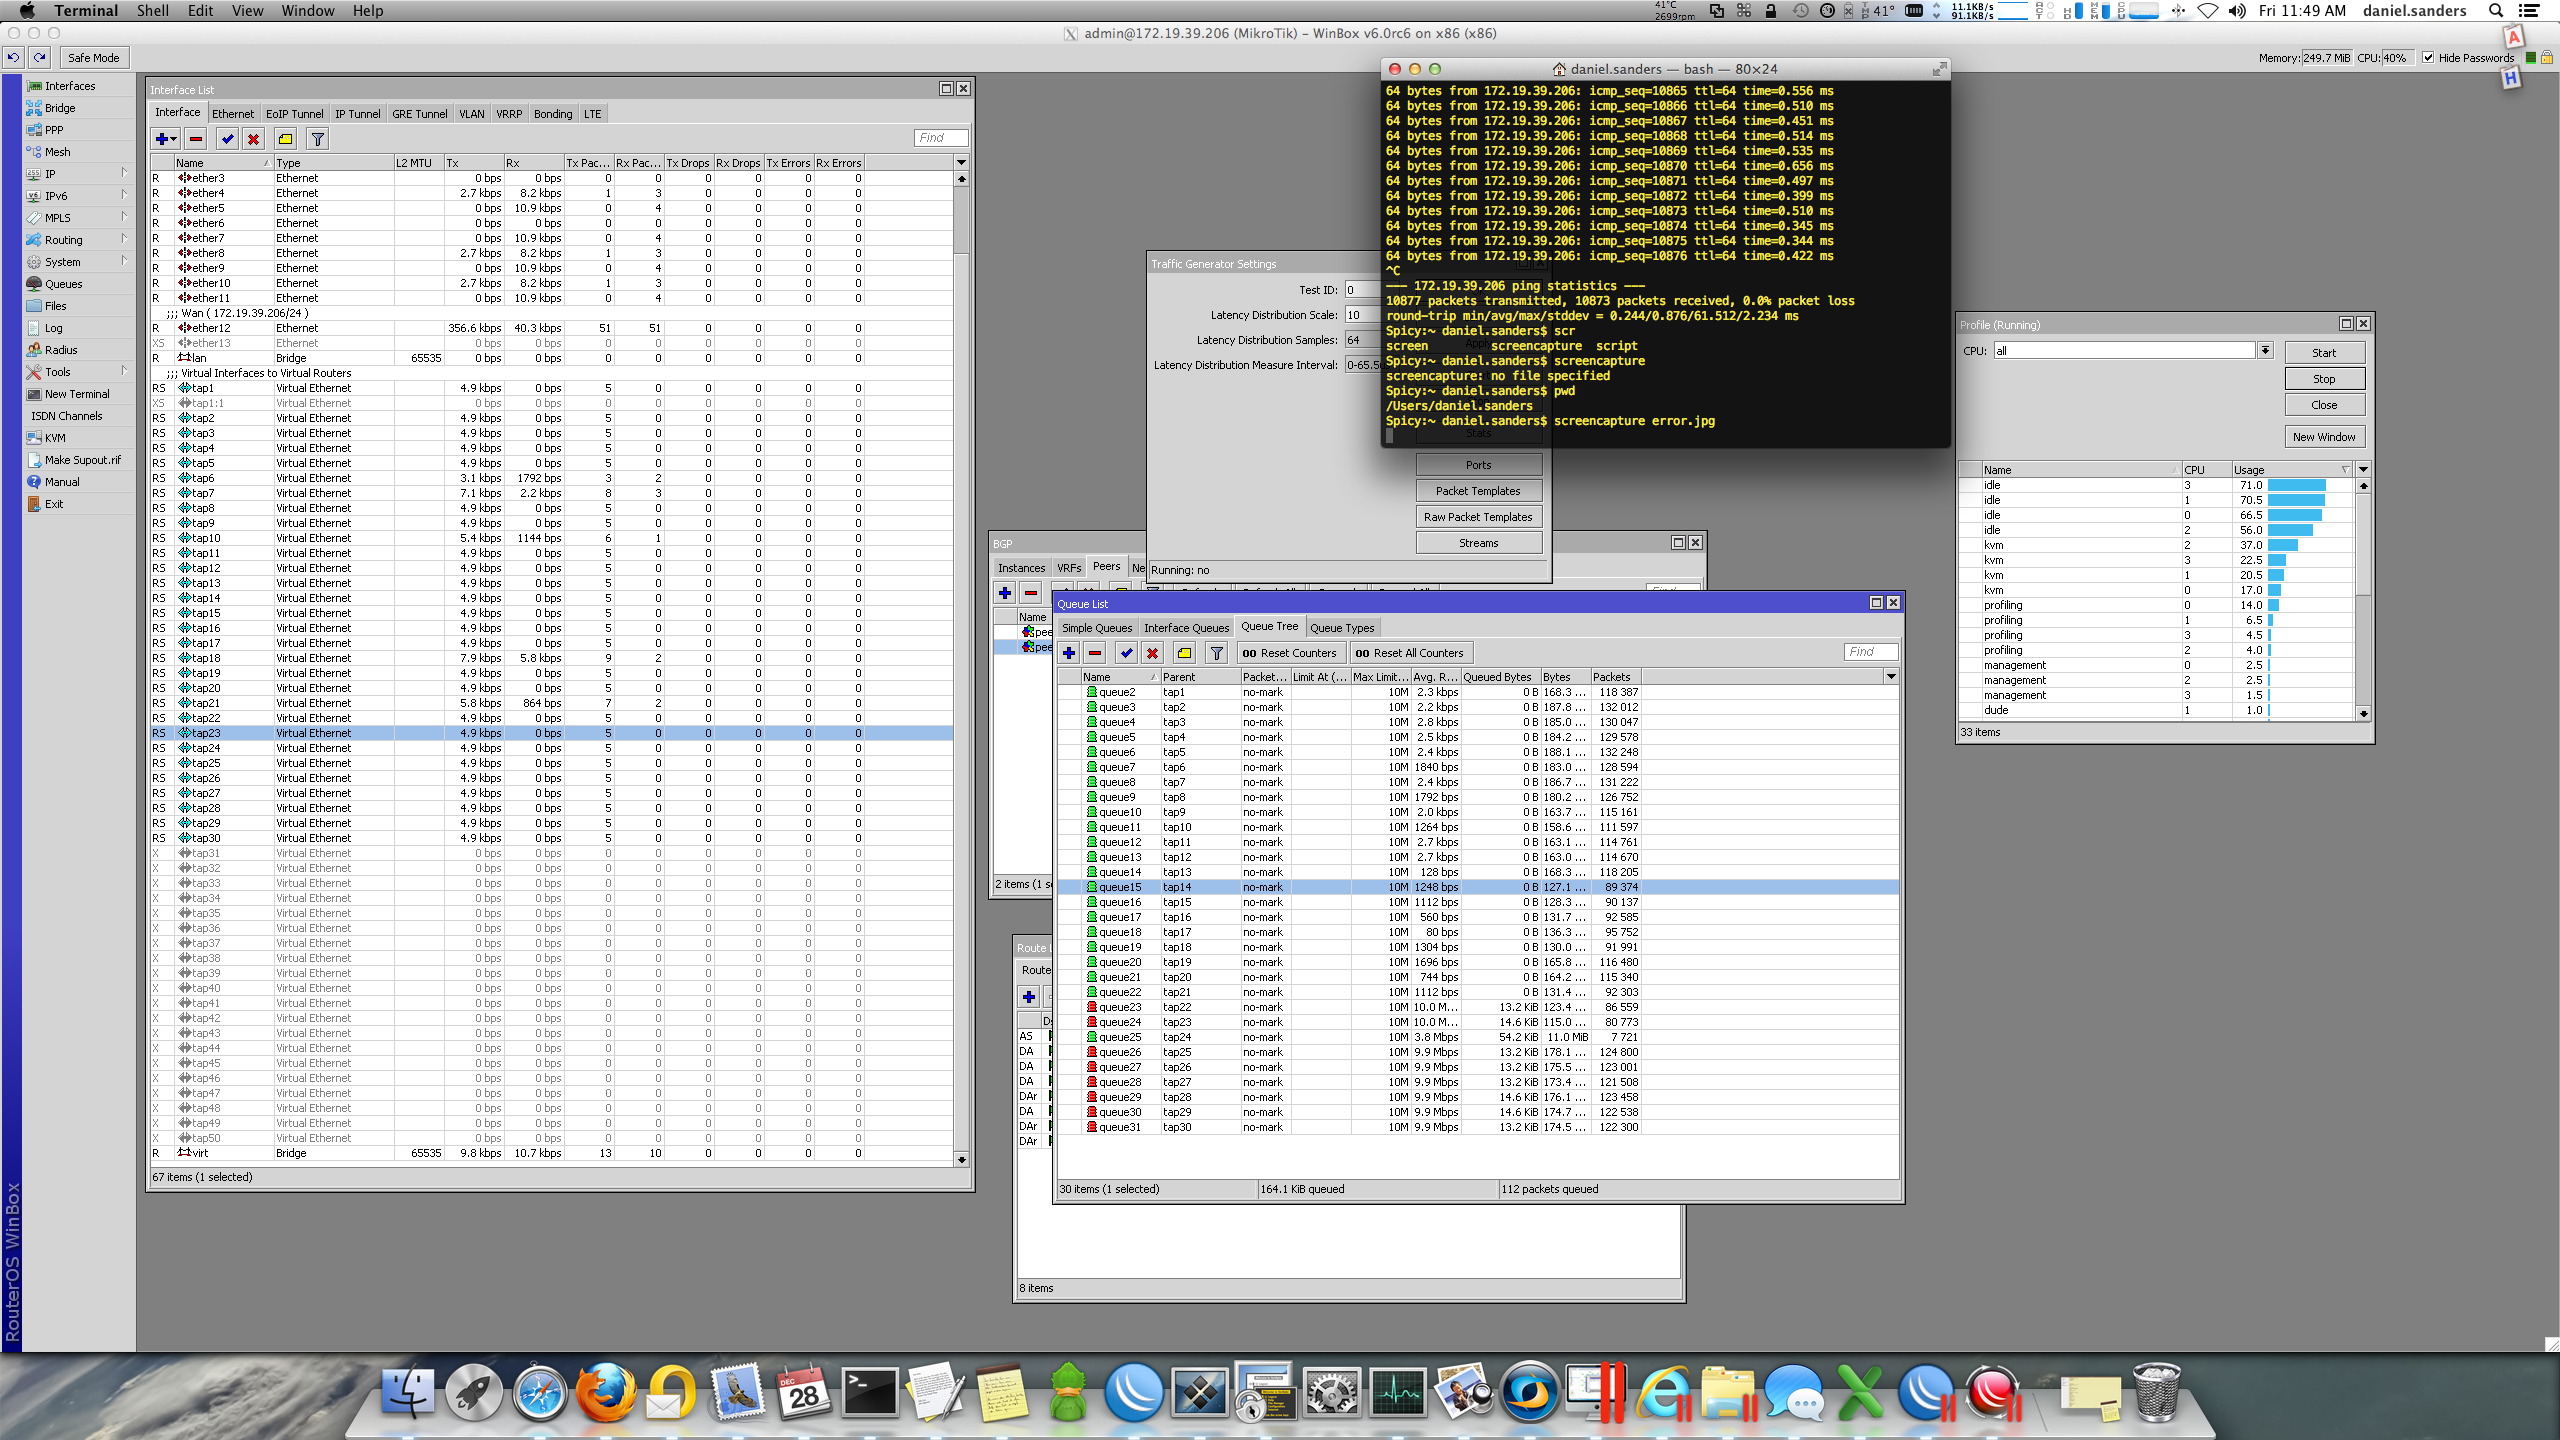Click the Reset Counters button

[1290, 653]
